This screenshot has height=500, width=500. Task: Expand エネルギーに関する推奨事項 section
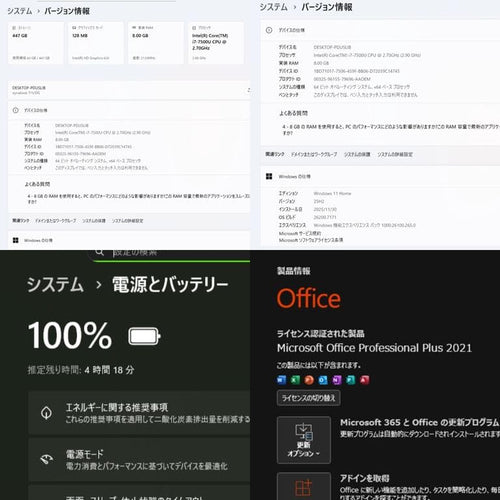coord(139,413)
